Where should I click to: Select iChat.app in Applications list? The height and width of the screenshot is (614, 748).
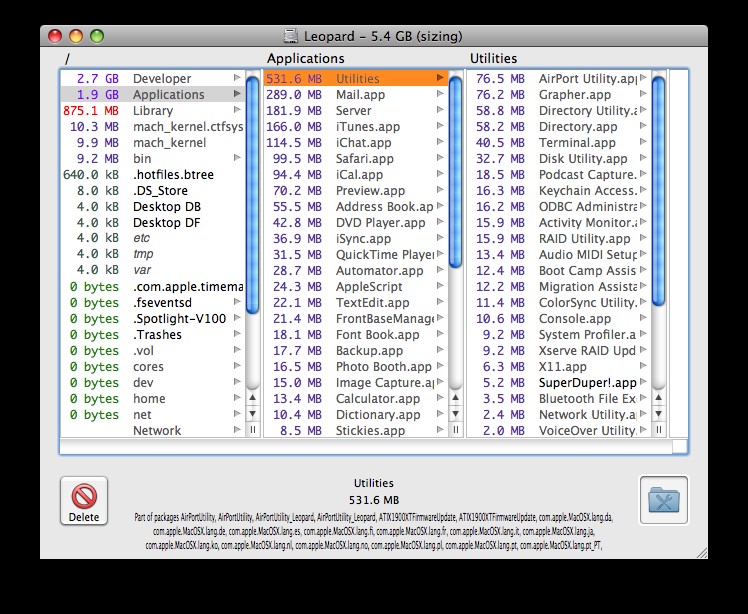pos(356,143)
